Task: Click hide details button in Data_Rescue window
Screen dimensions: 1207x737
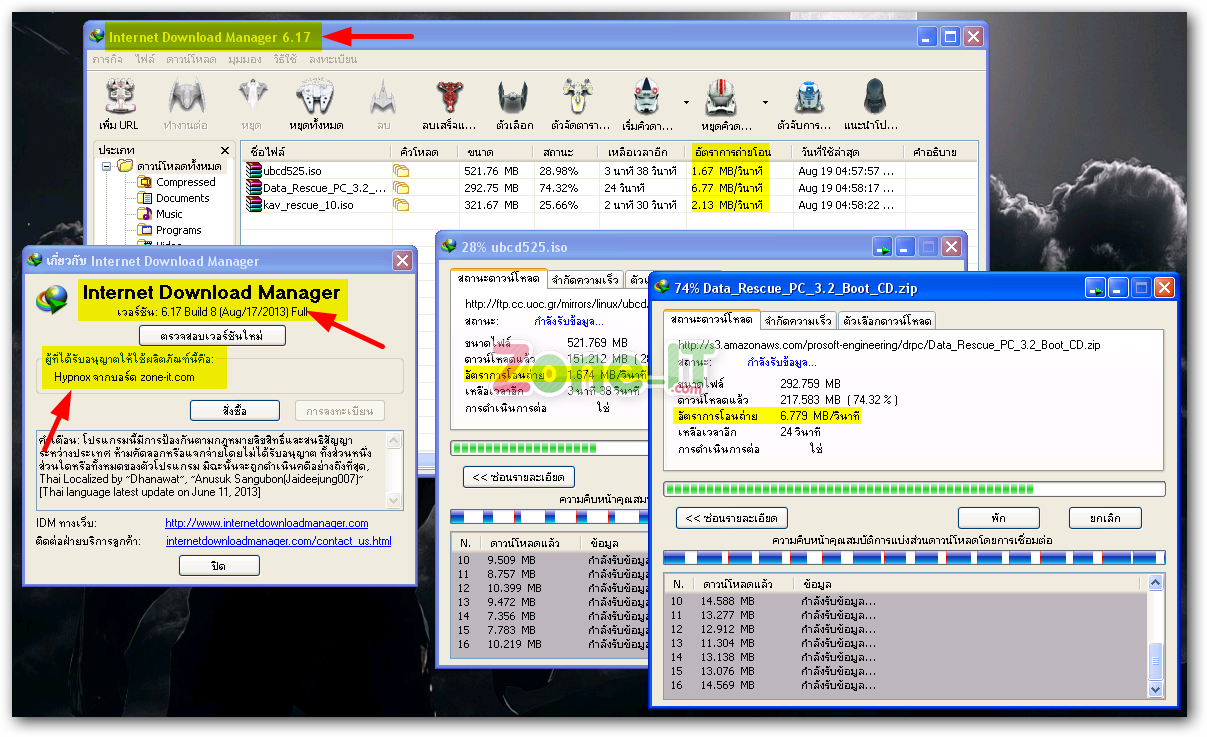Action: 732,518
